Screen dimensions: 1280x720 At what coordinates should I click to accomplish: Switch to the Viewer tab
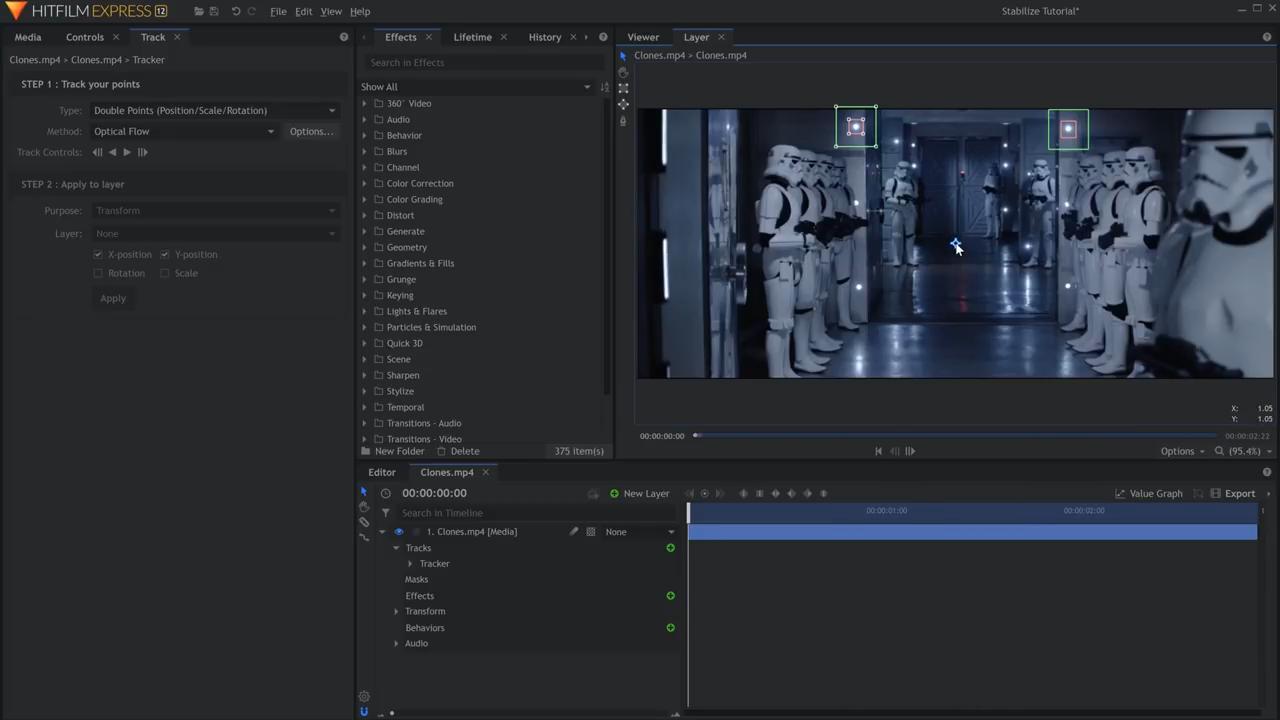[643, 37]
